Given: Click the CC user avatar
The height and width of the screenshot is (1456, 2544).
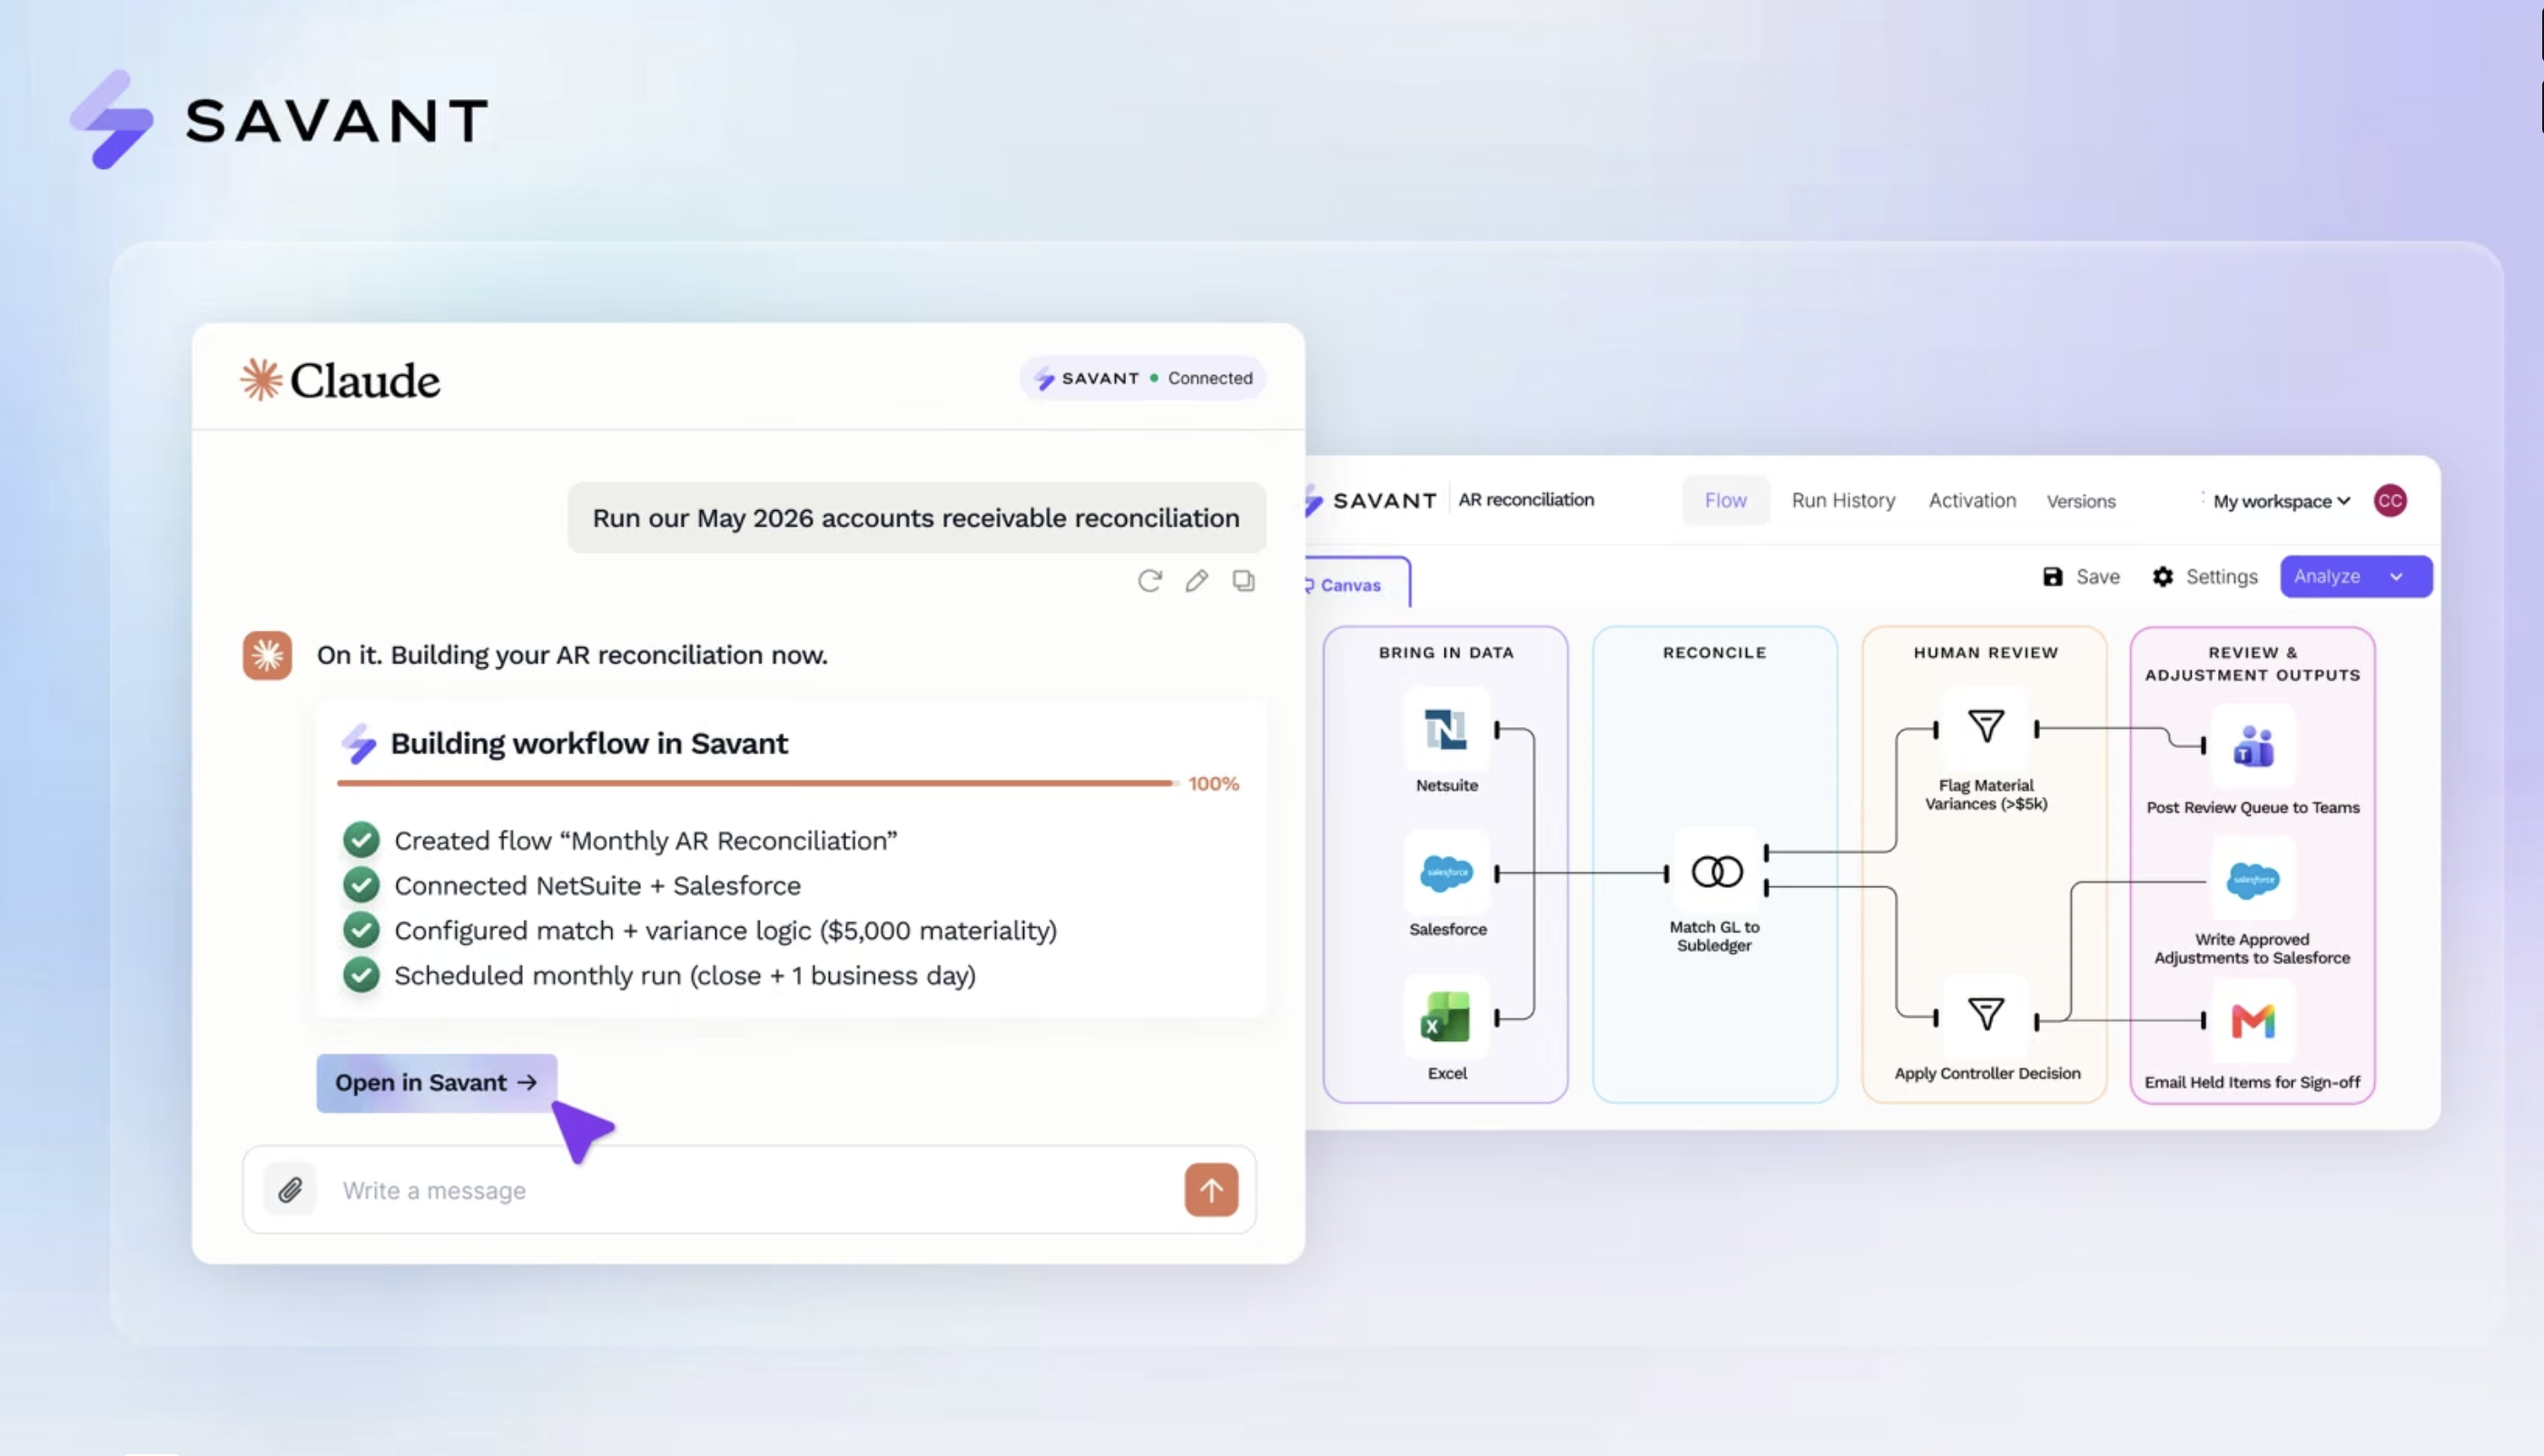Looking at the screenshot, I should pyautogui.click(x=2390, y=500).
